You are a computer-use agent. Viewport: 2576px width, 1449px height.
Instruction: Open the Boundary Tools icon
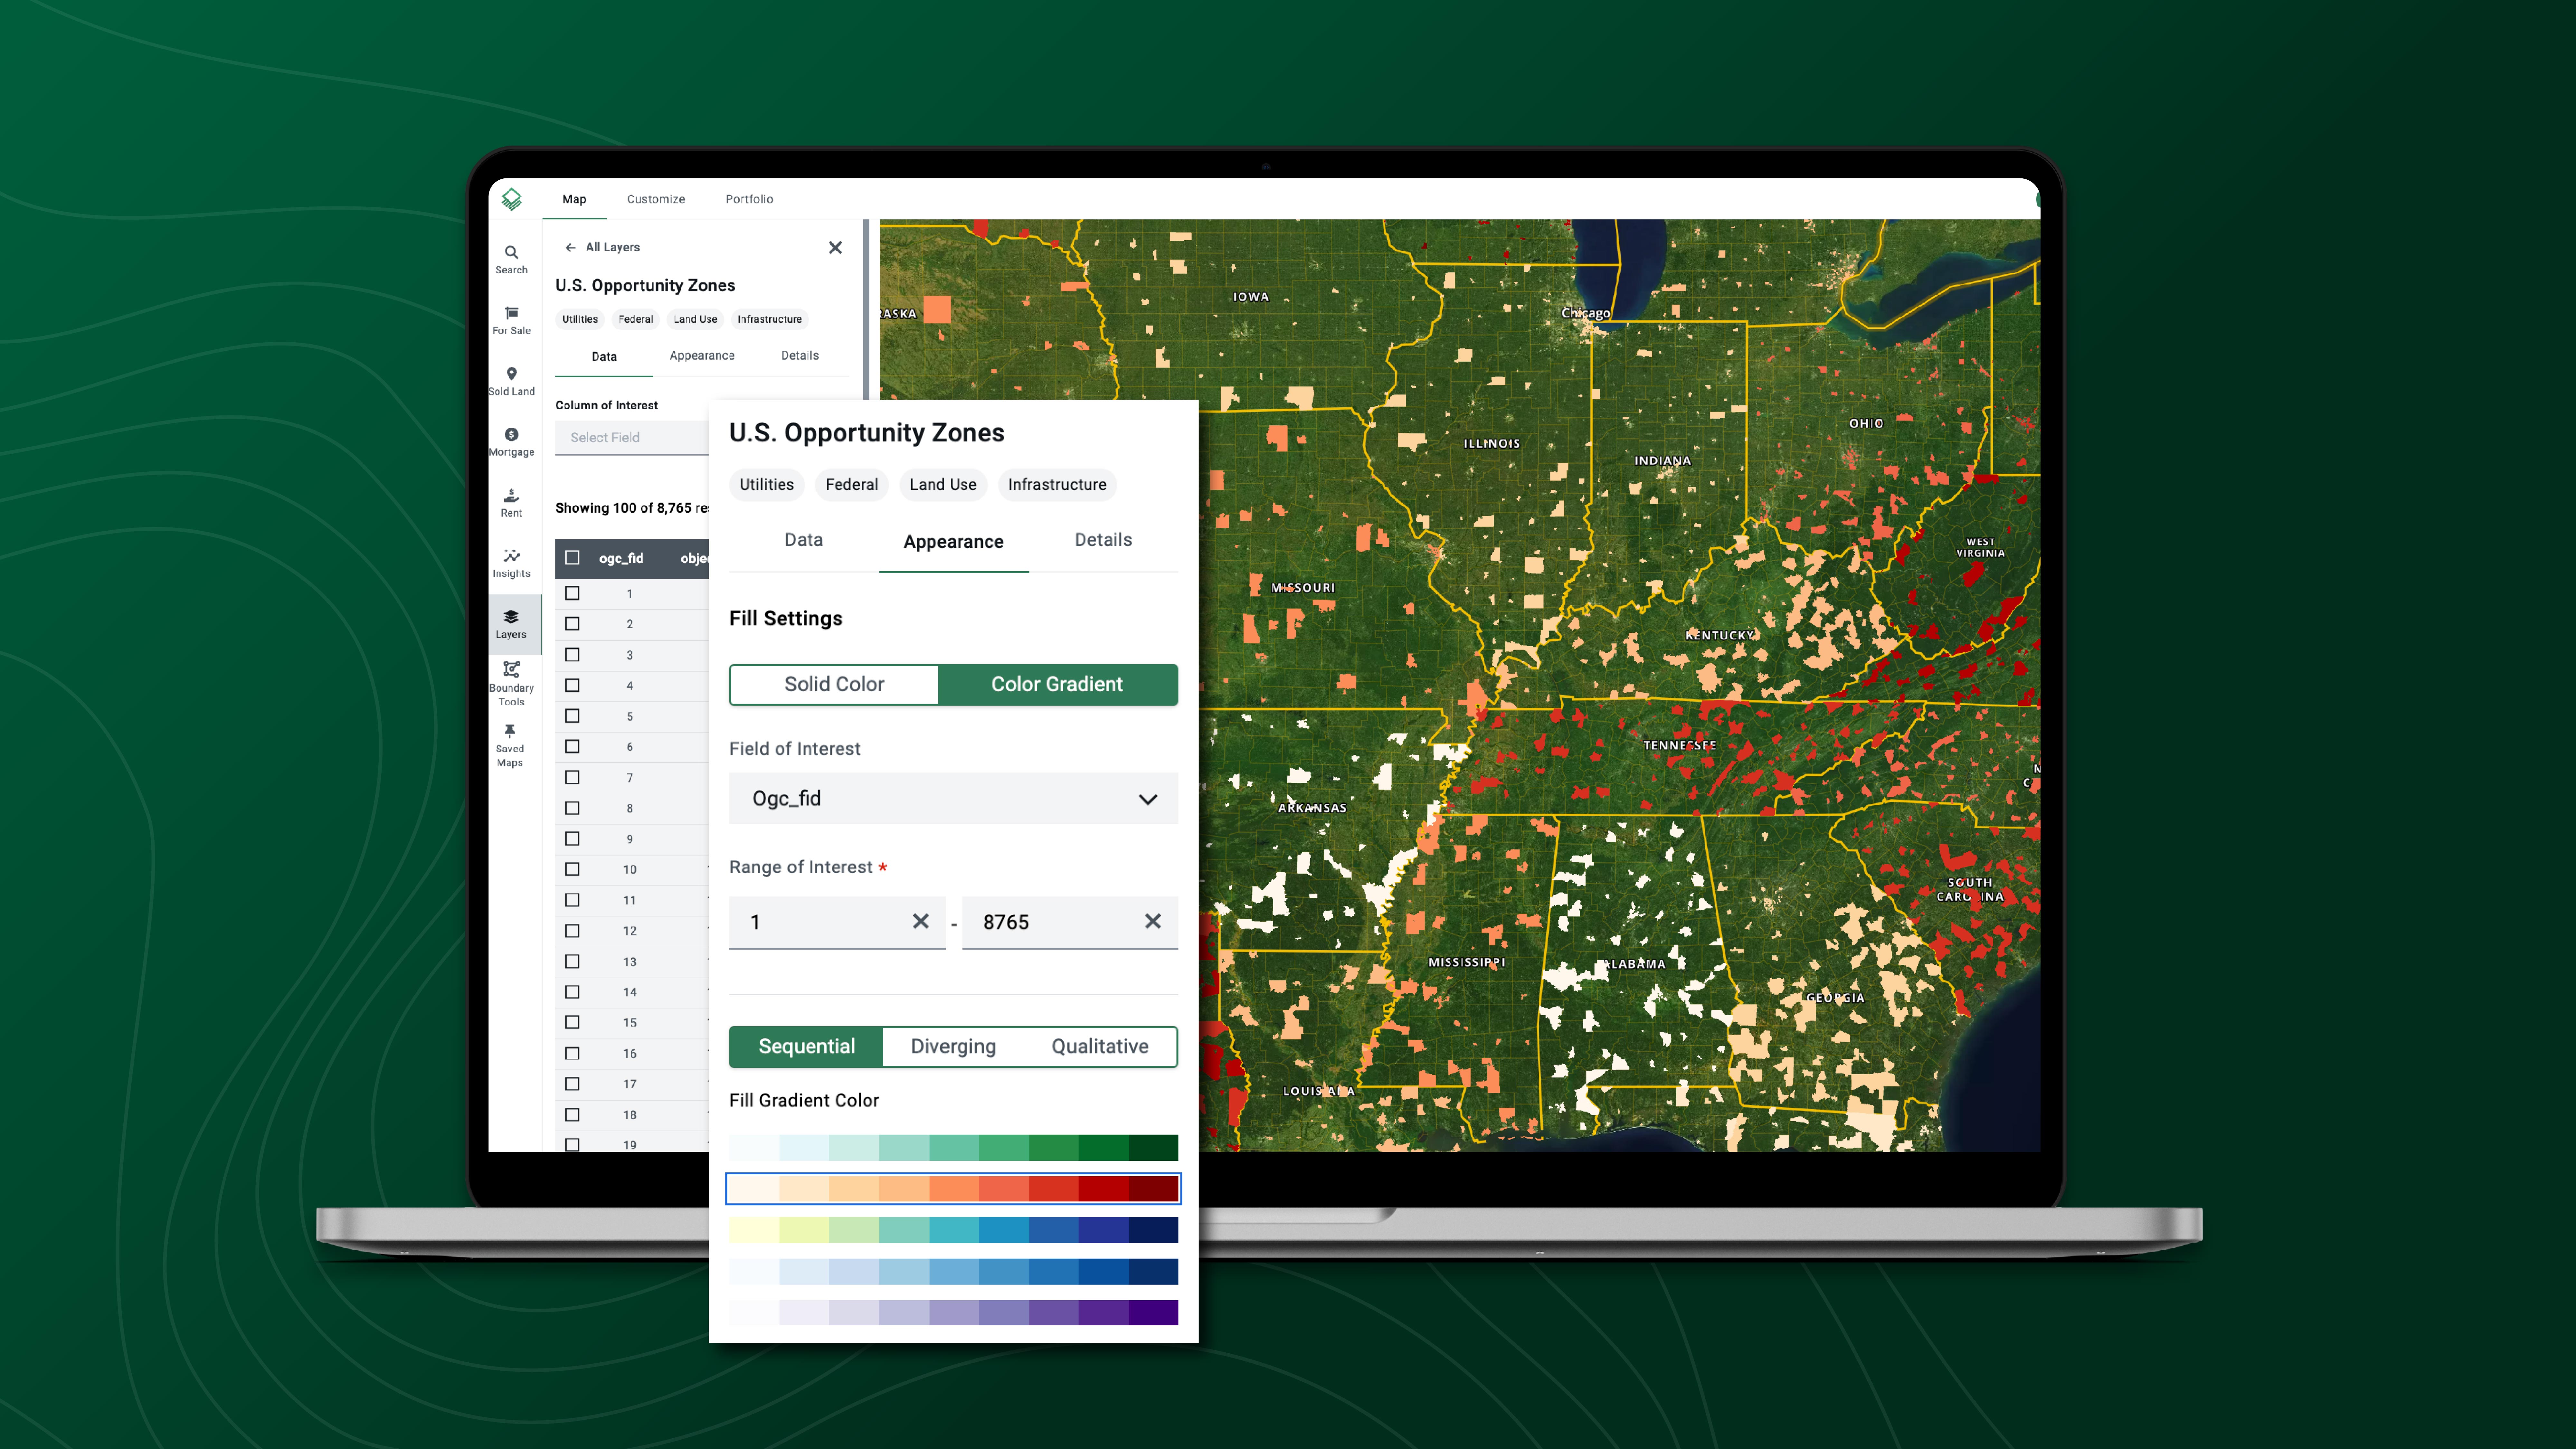click(x=511, y=683)
